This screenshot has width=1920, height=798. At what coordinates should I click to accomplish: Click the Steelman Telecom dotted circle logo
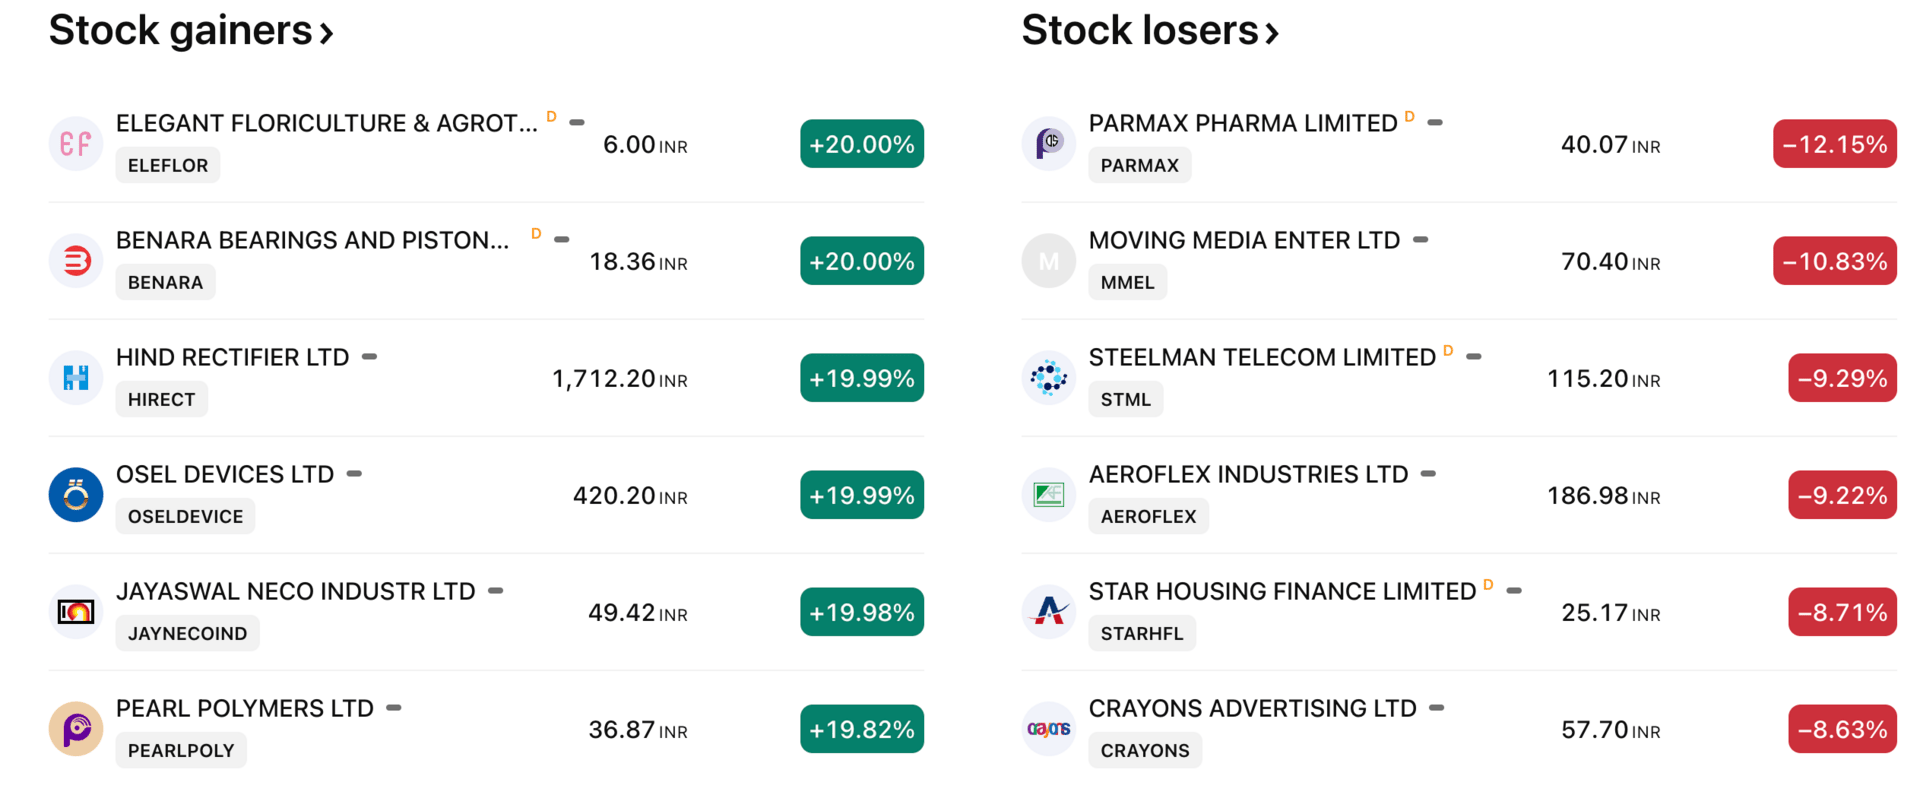click(1048, 378)
